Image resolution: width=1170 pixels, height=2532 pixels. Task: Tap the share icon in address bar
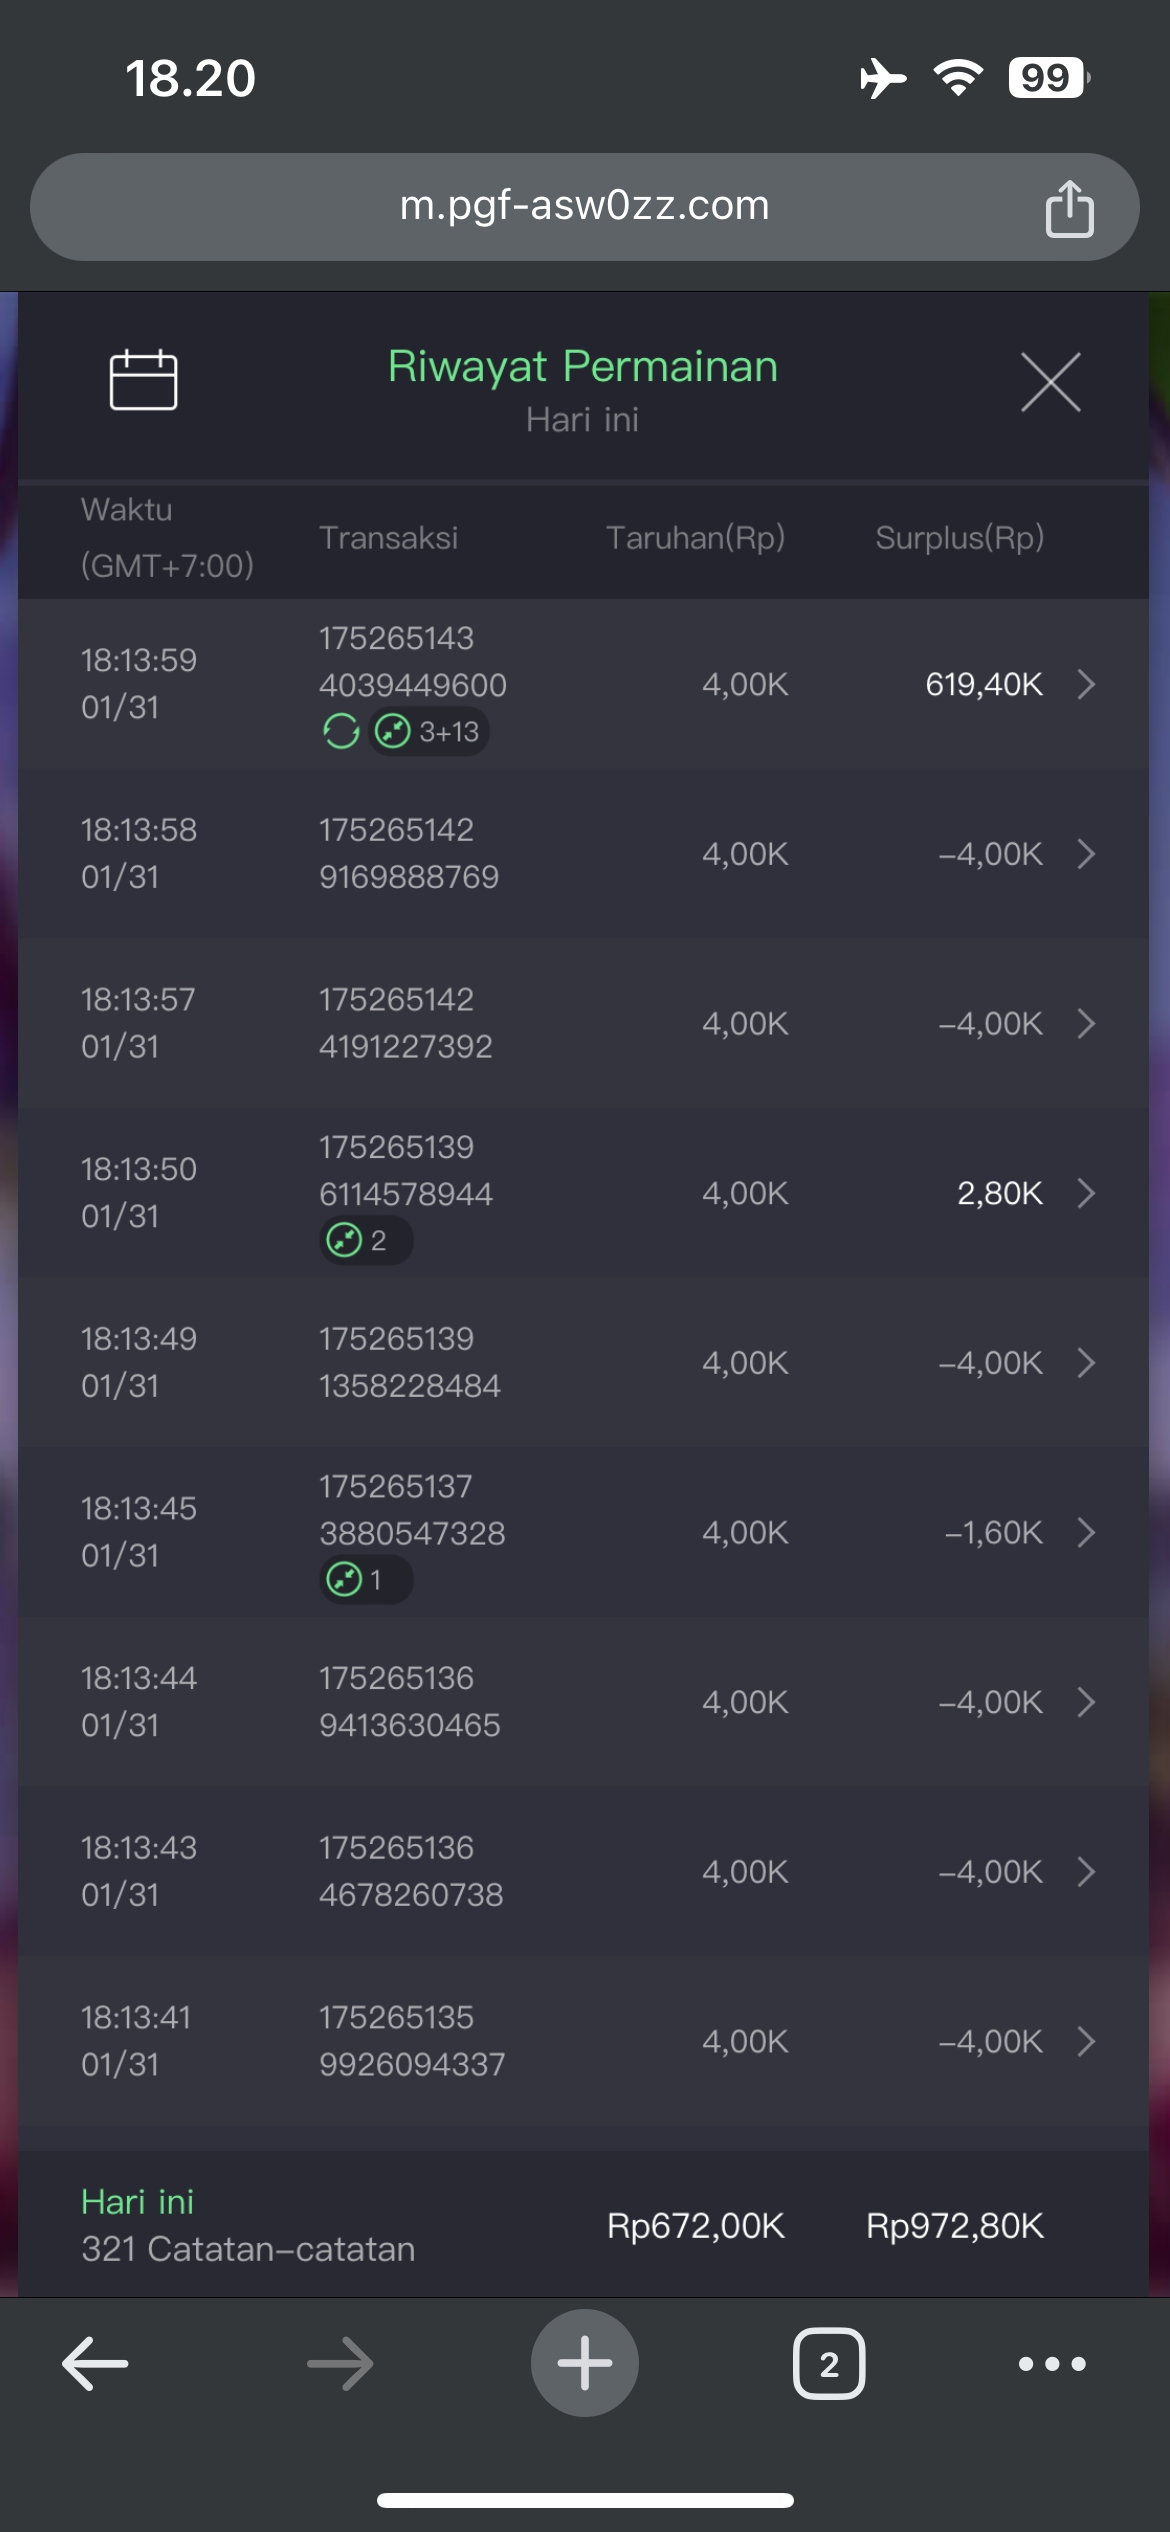coord(1069,208)
